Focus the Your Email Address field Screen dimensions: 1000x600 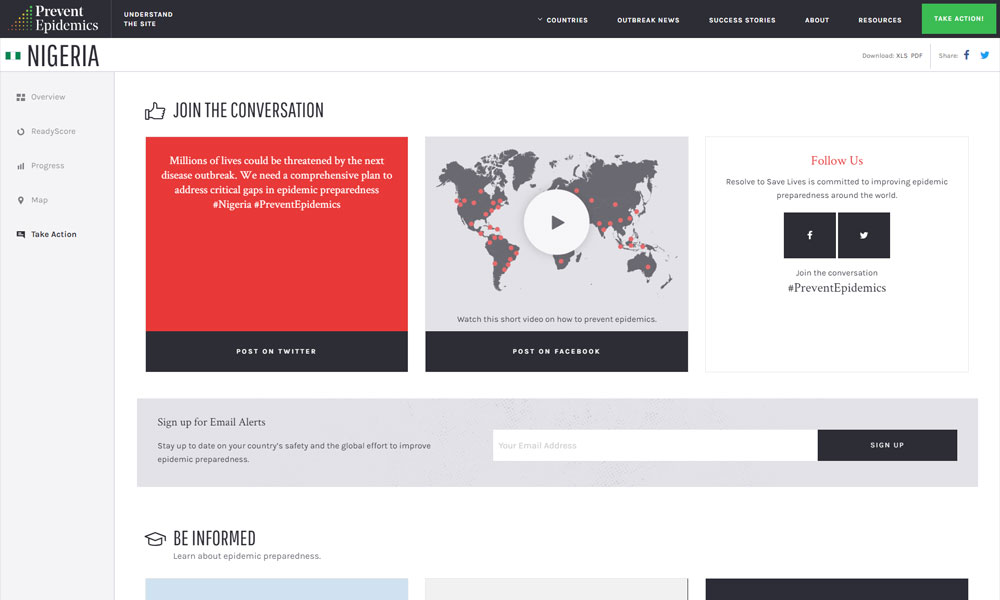click(x=654, y=446)
